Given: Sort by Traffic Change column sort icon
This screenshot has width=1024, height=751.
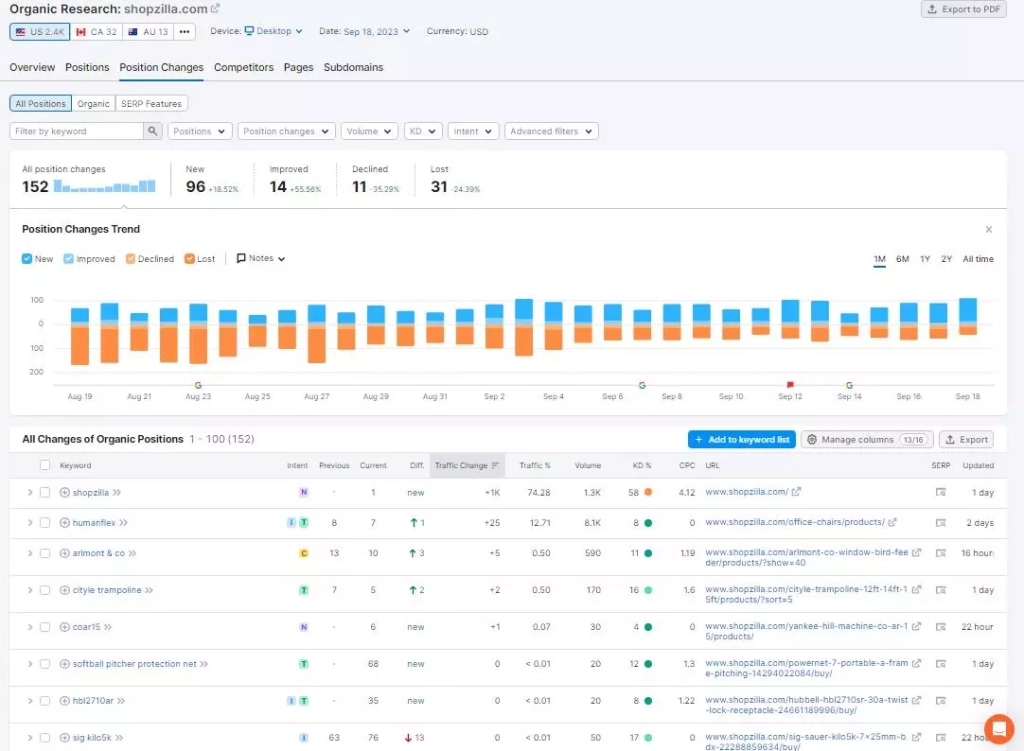Looking at the screenshot, I should tap(495, 465).
